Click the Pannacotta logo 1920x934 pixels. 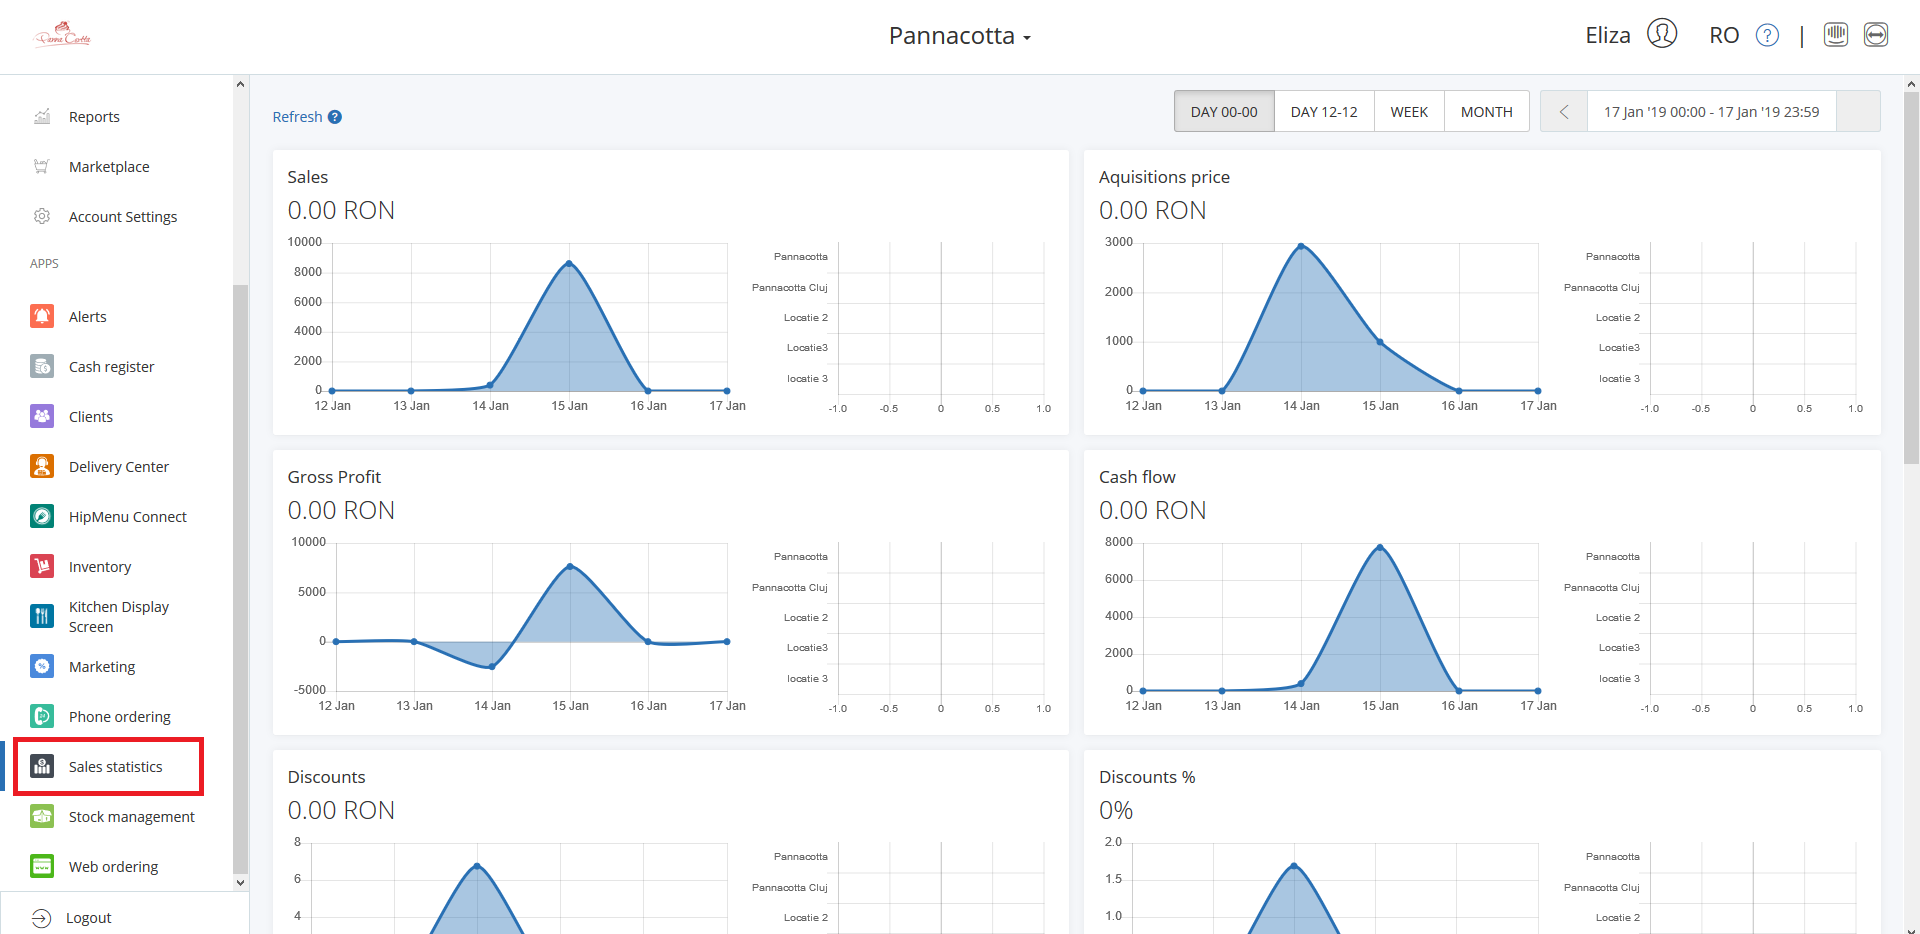coord(63,36)
